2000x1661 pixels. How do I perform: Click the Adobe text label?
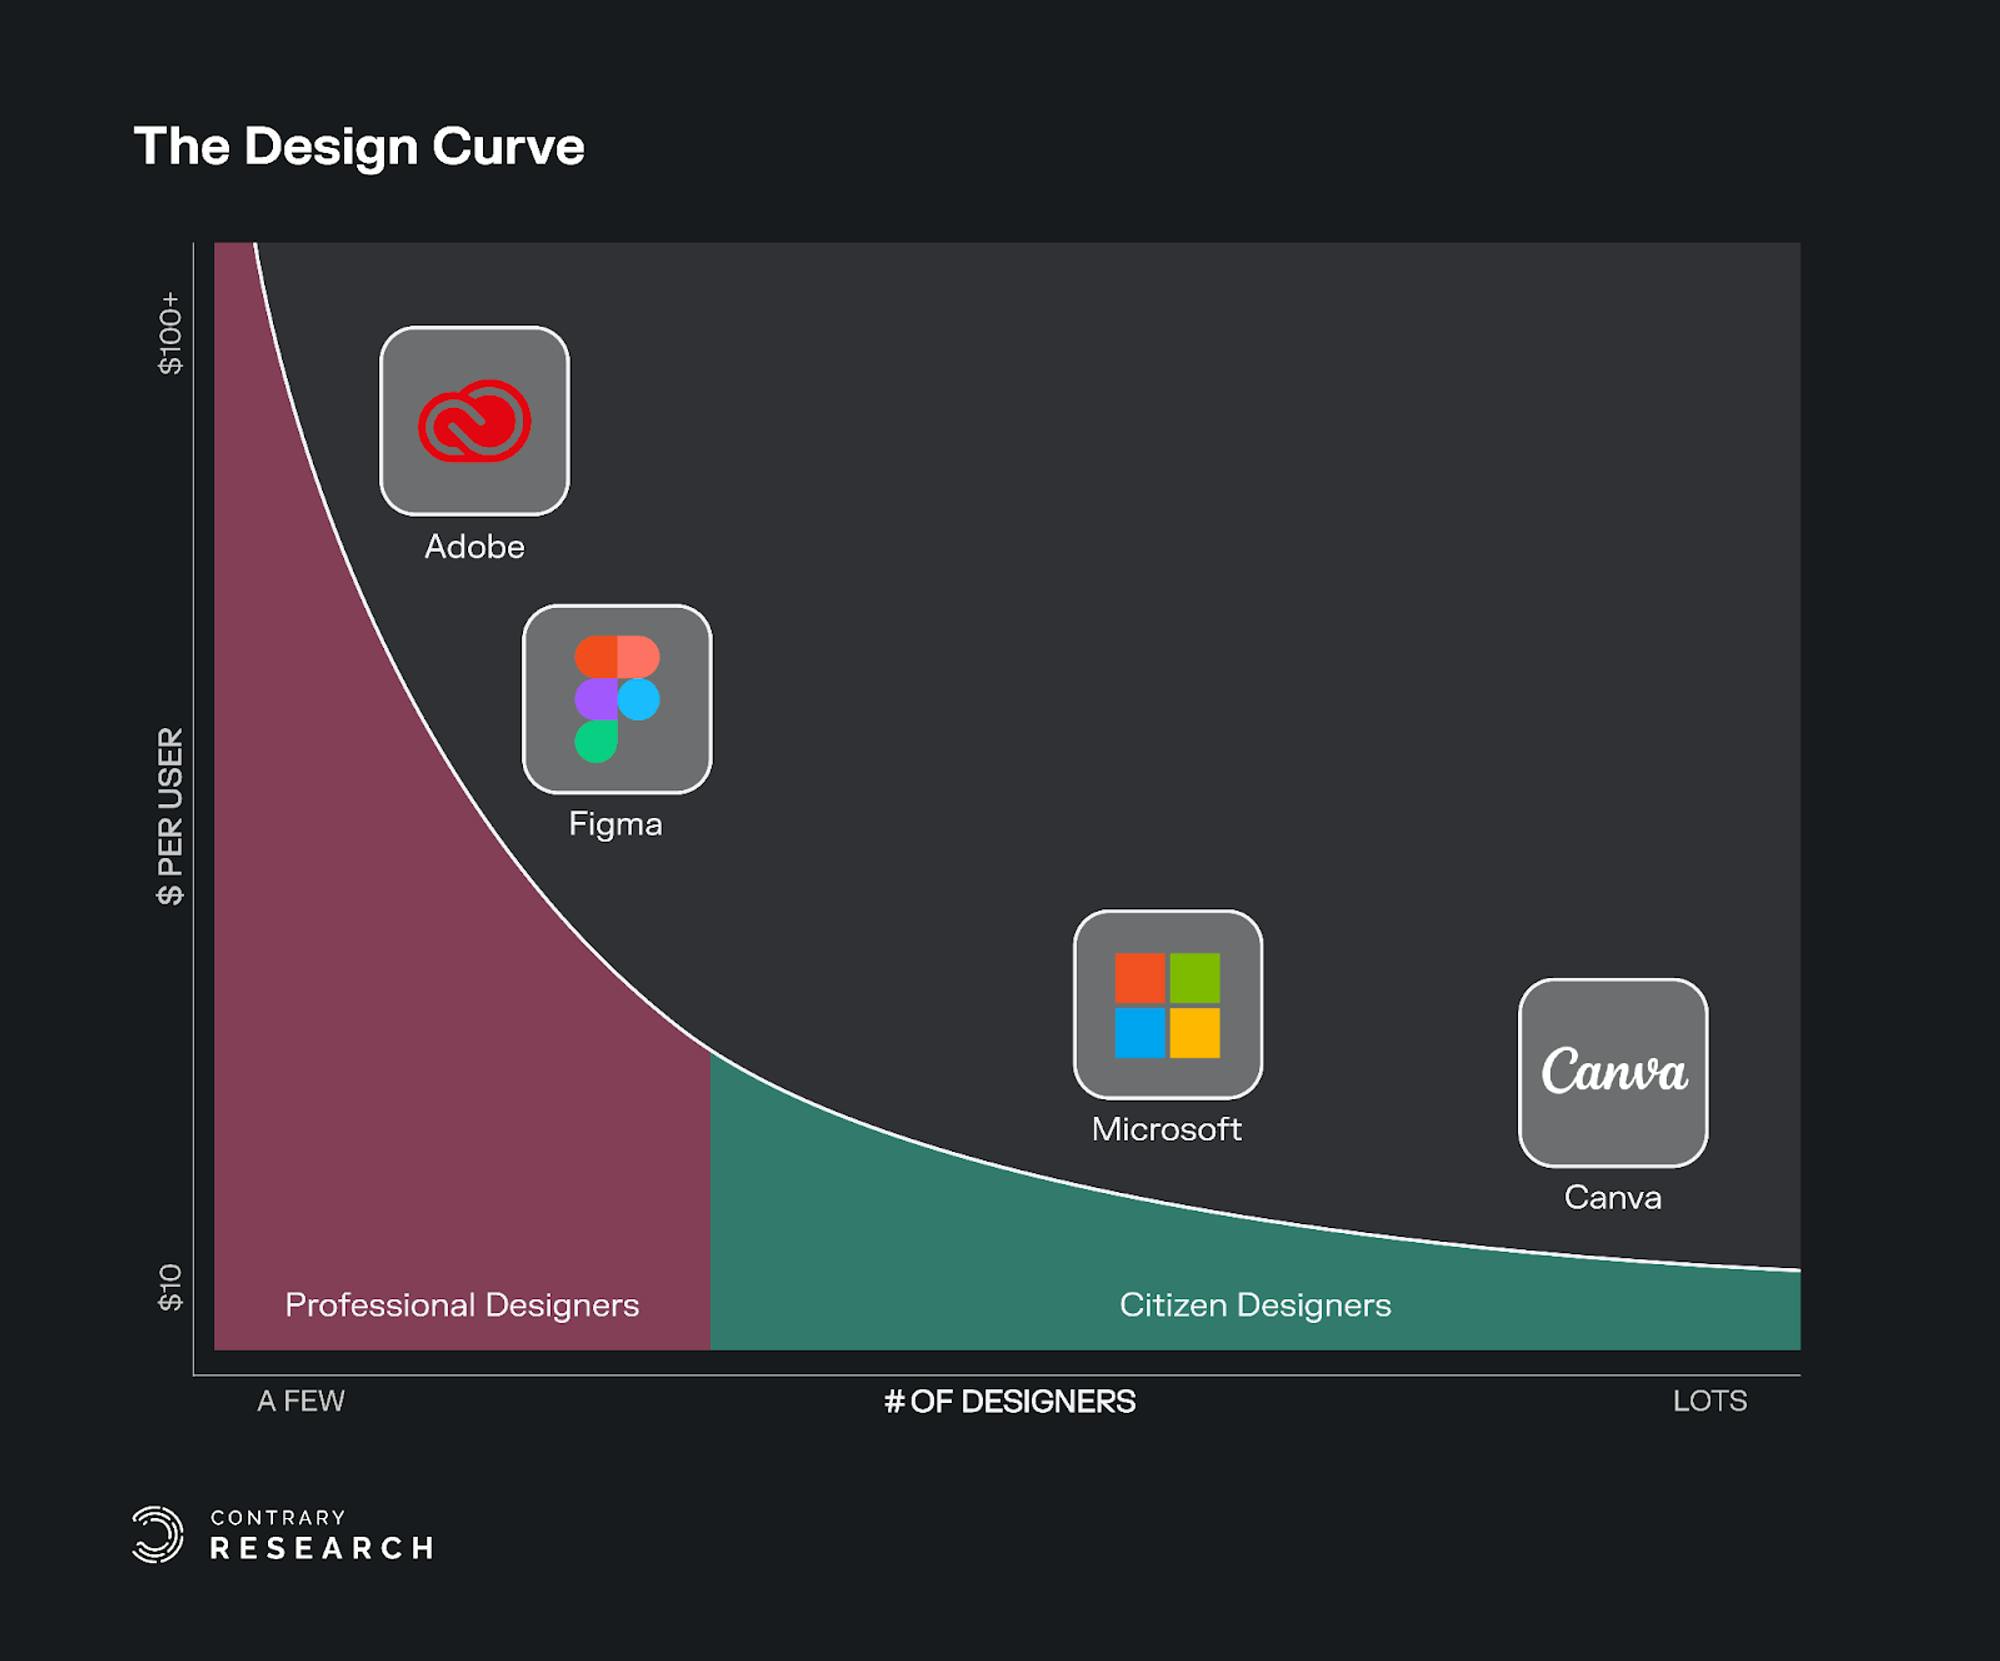474,547
